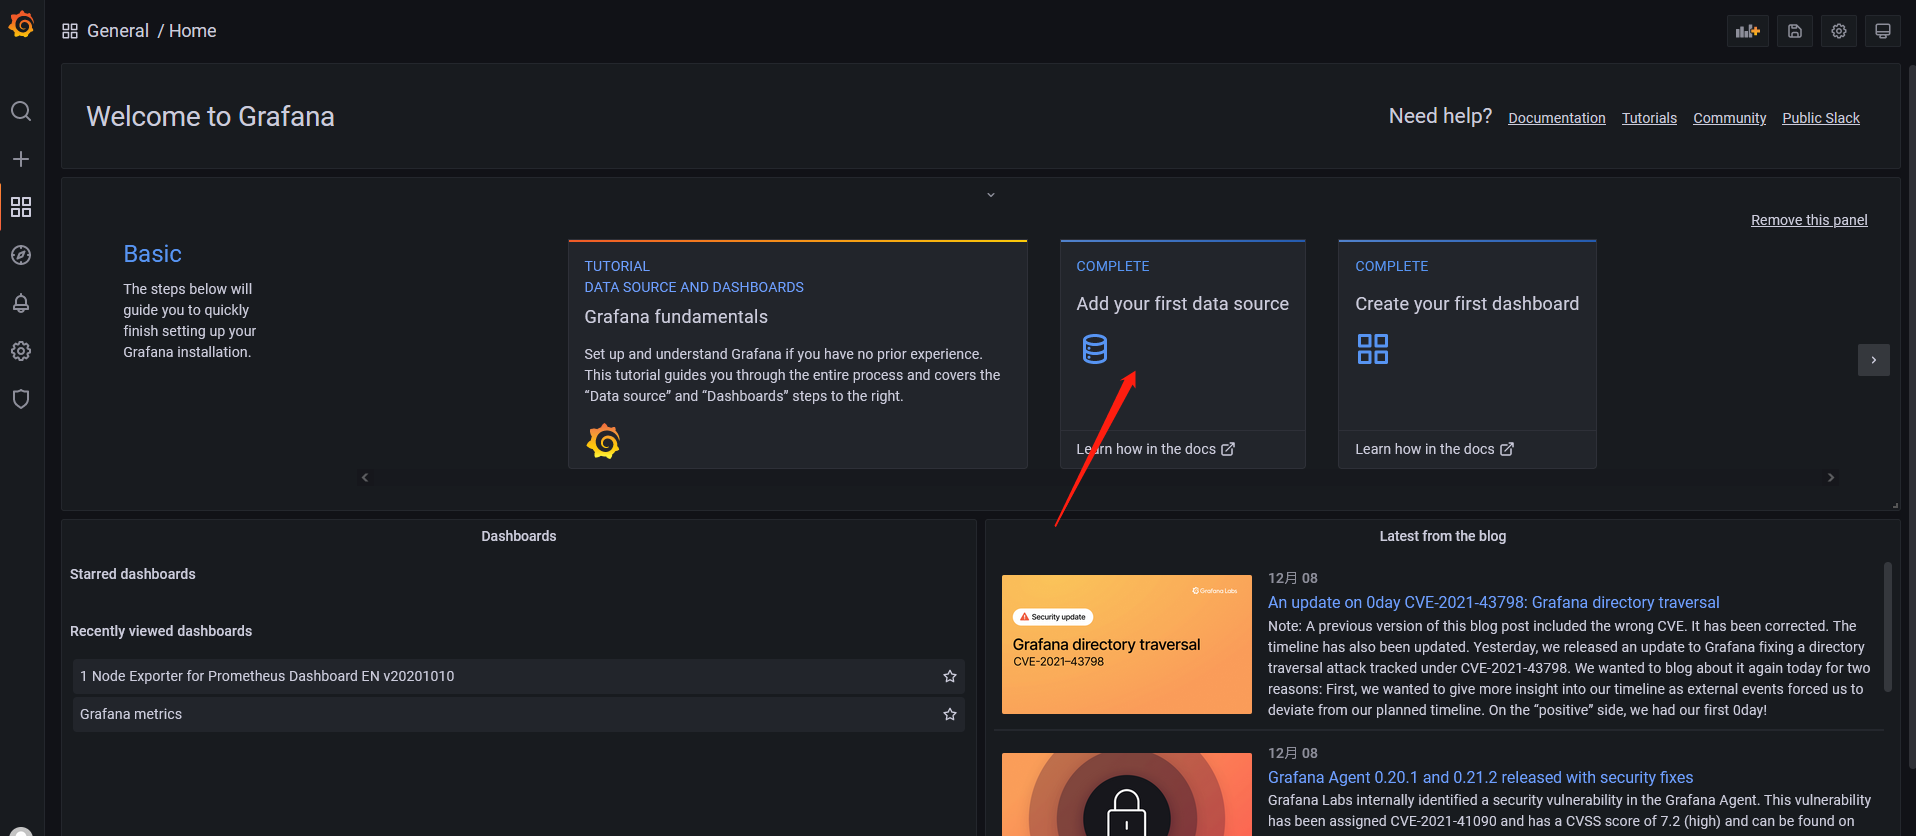Open the Configuration gear sidebar icon

point(21,351)
